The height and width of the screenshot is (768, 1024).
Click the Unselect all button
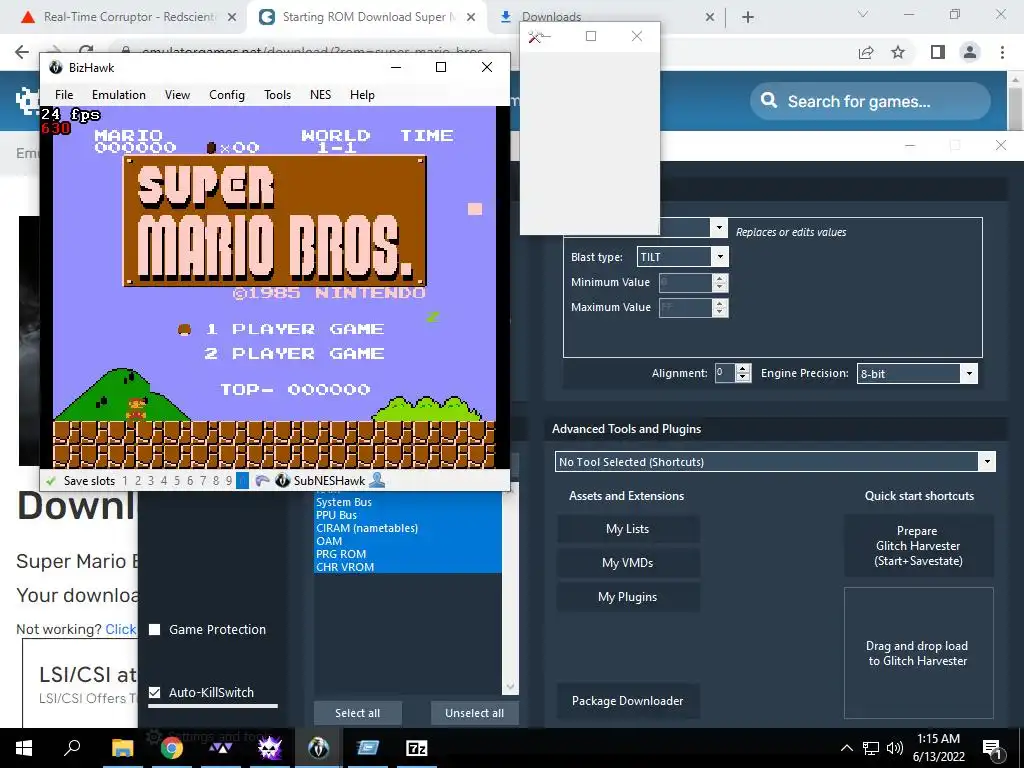[x=474, y=713]
